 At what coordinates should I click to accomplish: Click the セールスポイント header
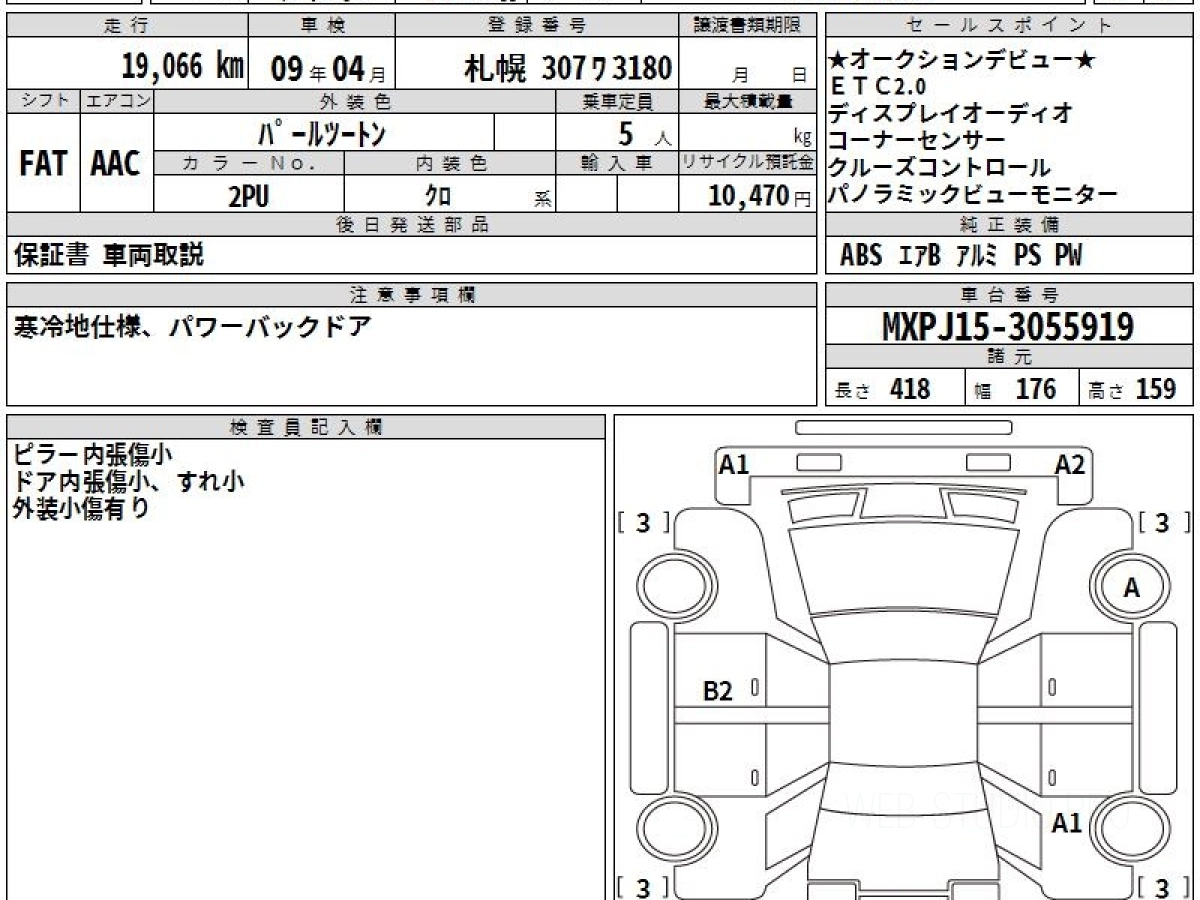1008,25
